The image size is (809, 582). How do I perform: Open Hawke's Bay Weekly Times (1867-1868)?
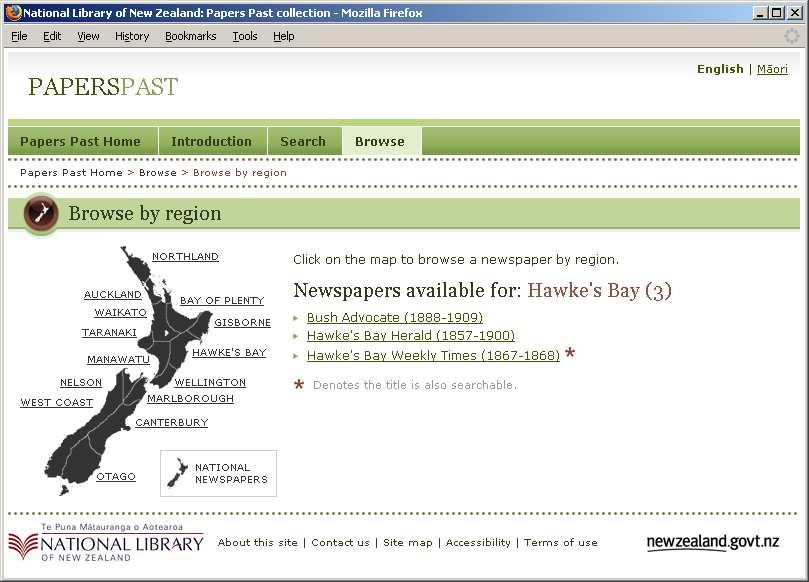pos(433,355)
